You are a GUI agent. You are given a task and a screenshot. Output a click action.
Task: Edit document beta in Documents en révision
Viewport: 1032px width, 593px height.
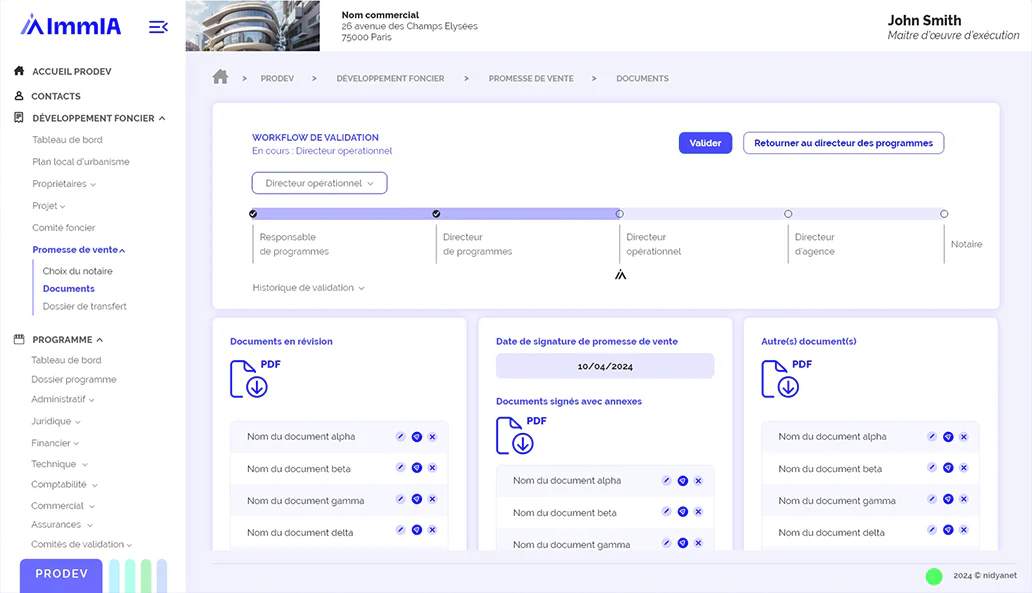pos(400,467)
